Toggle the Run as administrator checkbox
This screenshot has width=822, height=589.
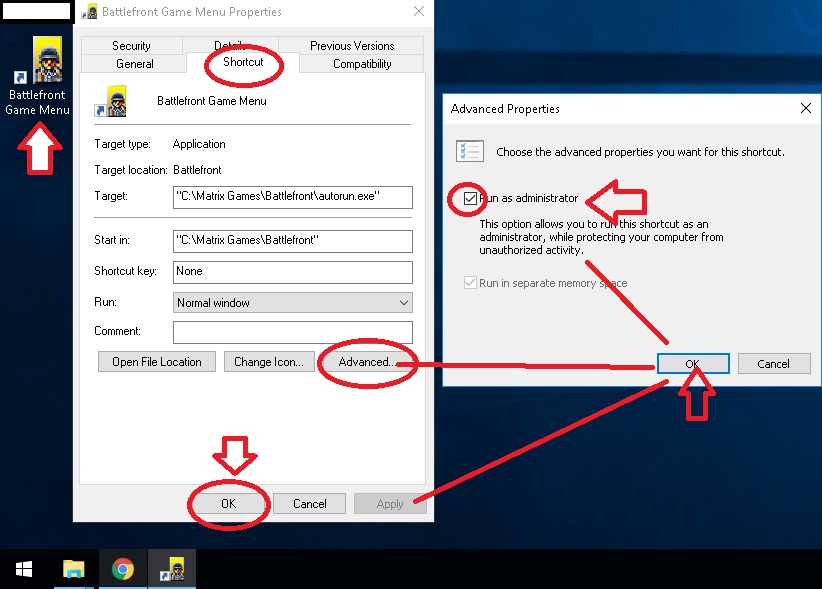[470, 198]
